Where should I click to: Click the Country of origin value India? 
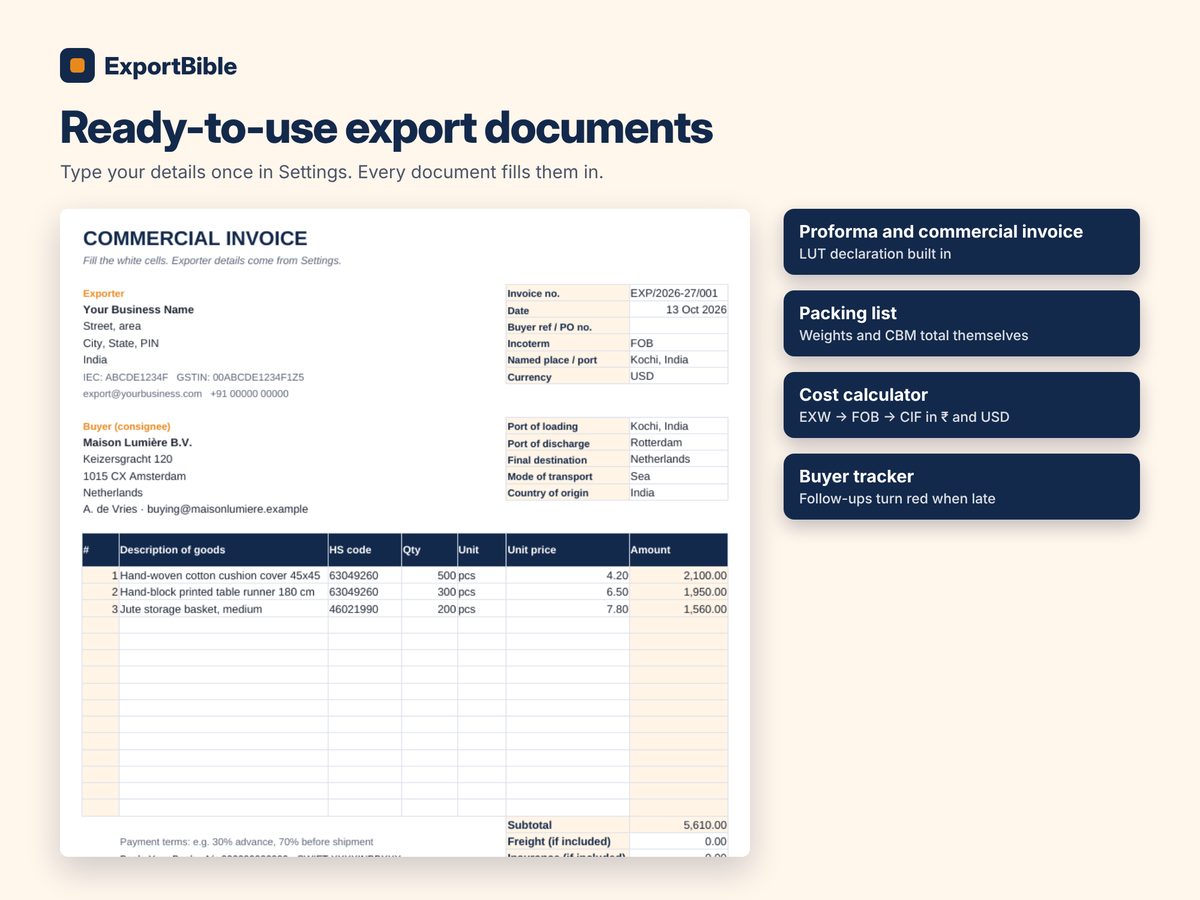678,493
